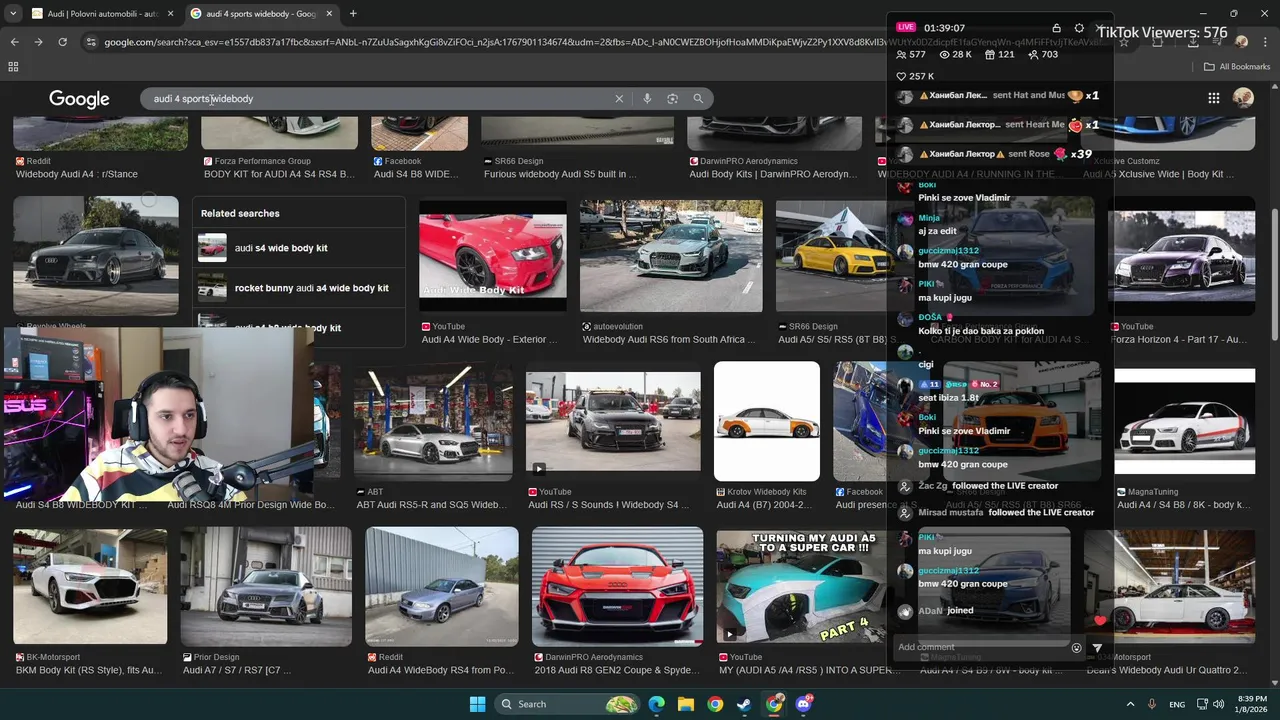The height and width of the screenshot is (720, 1280).
Task: Click the TikTok Add comment field
Action: pos(980,647)
